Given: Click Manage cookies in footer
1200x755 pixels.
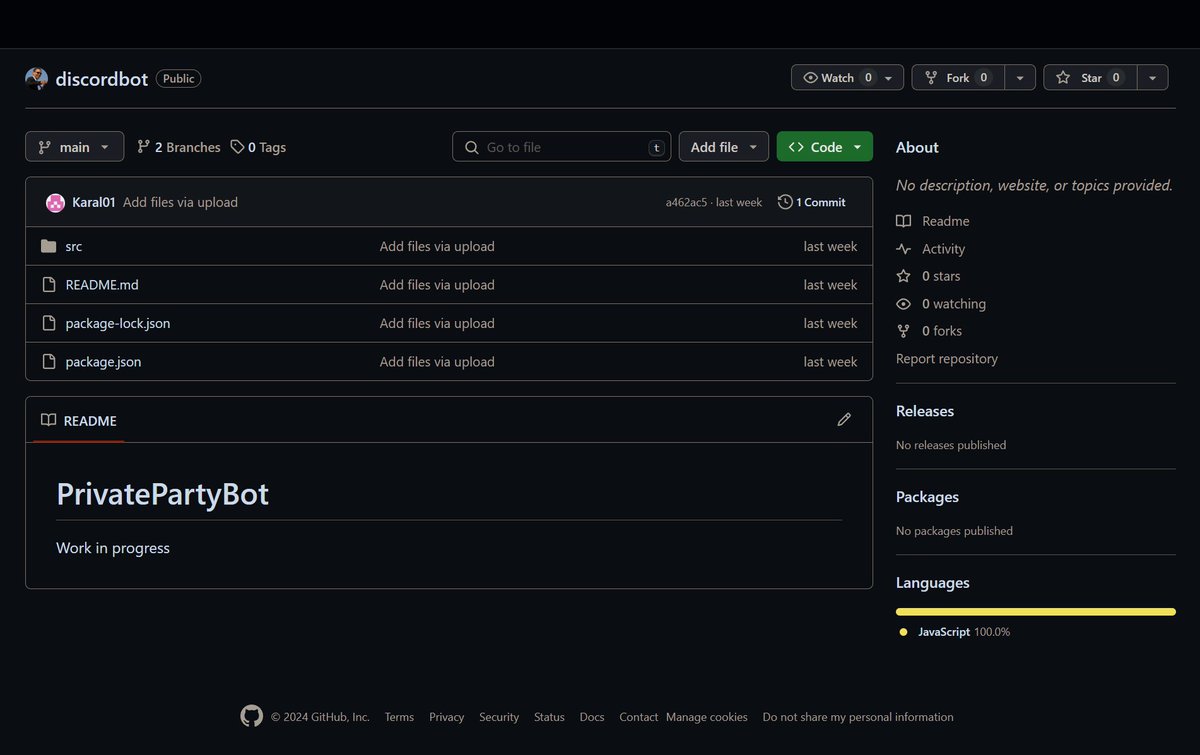Looking at the screenshot, I should [707, 717].
